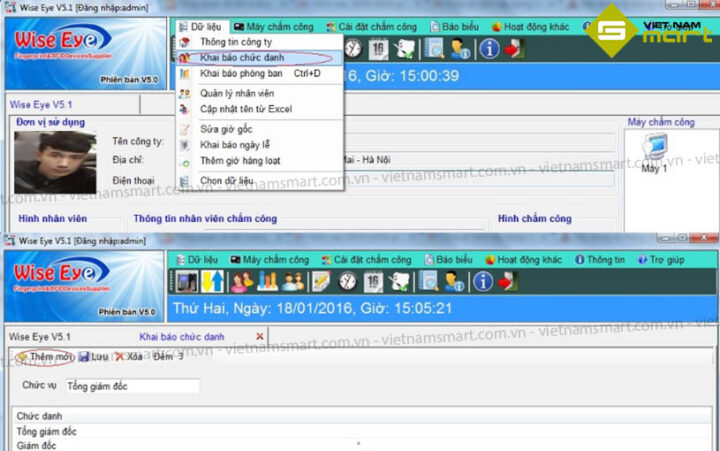720x451 pixels.
Task: Click the 'Chức vụ' text input field
Action: pos(132,386)
